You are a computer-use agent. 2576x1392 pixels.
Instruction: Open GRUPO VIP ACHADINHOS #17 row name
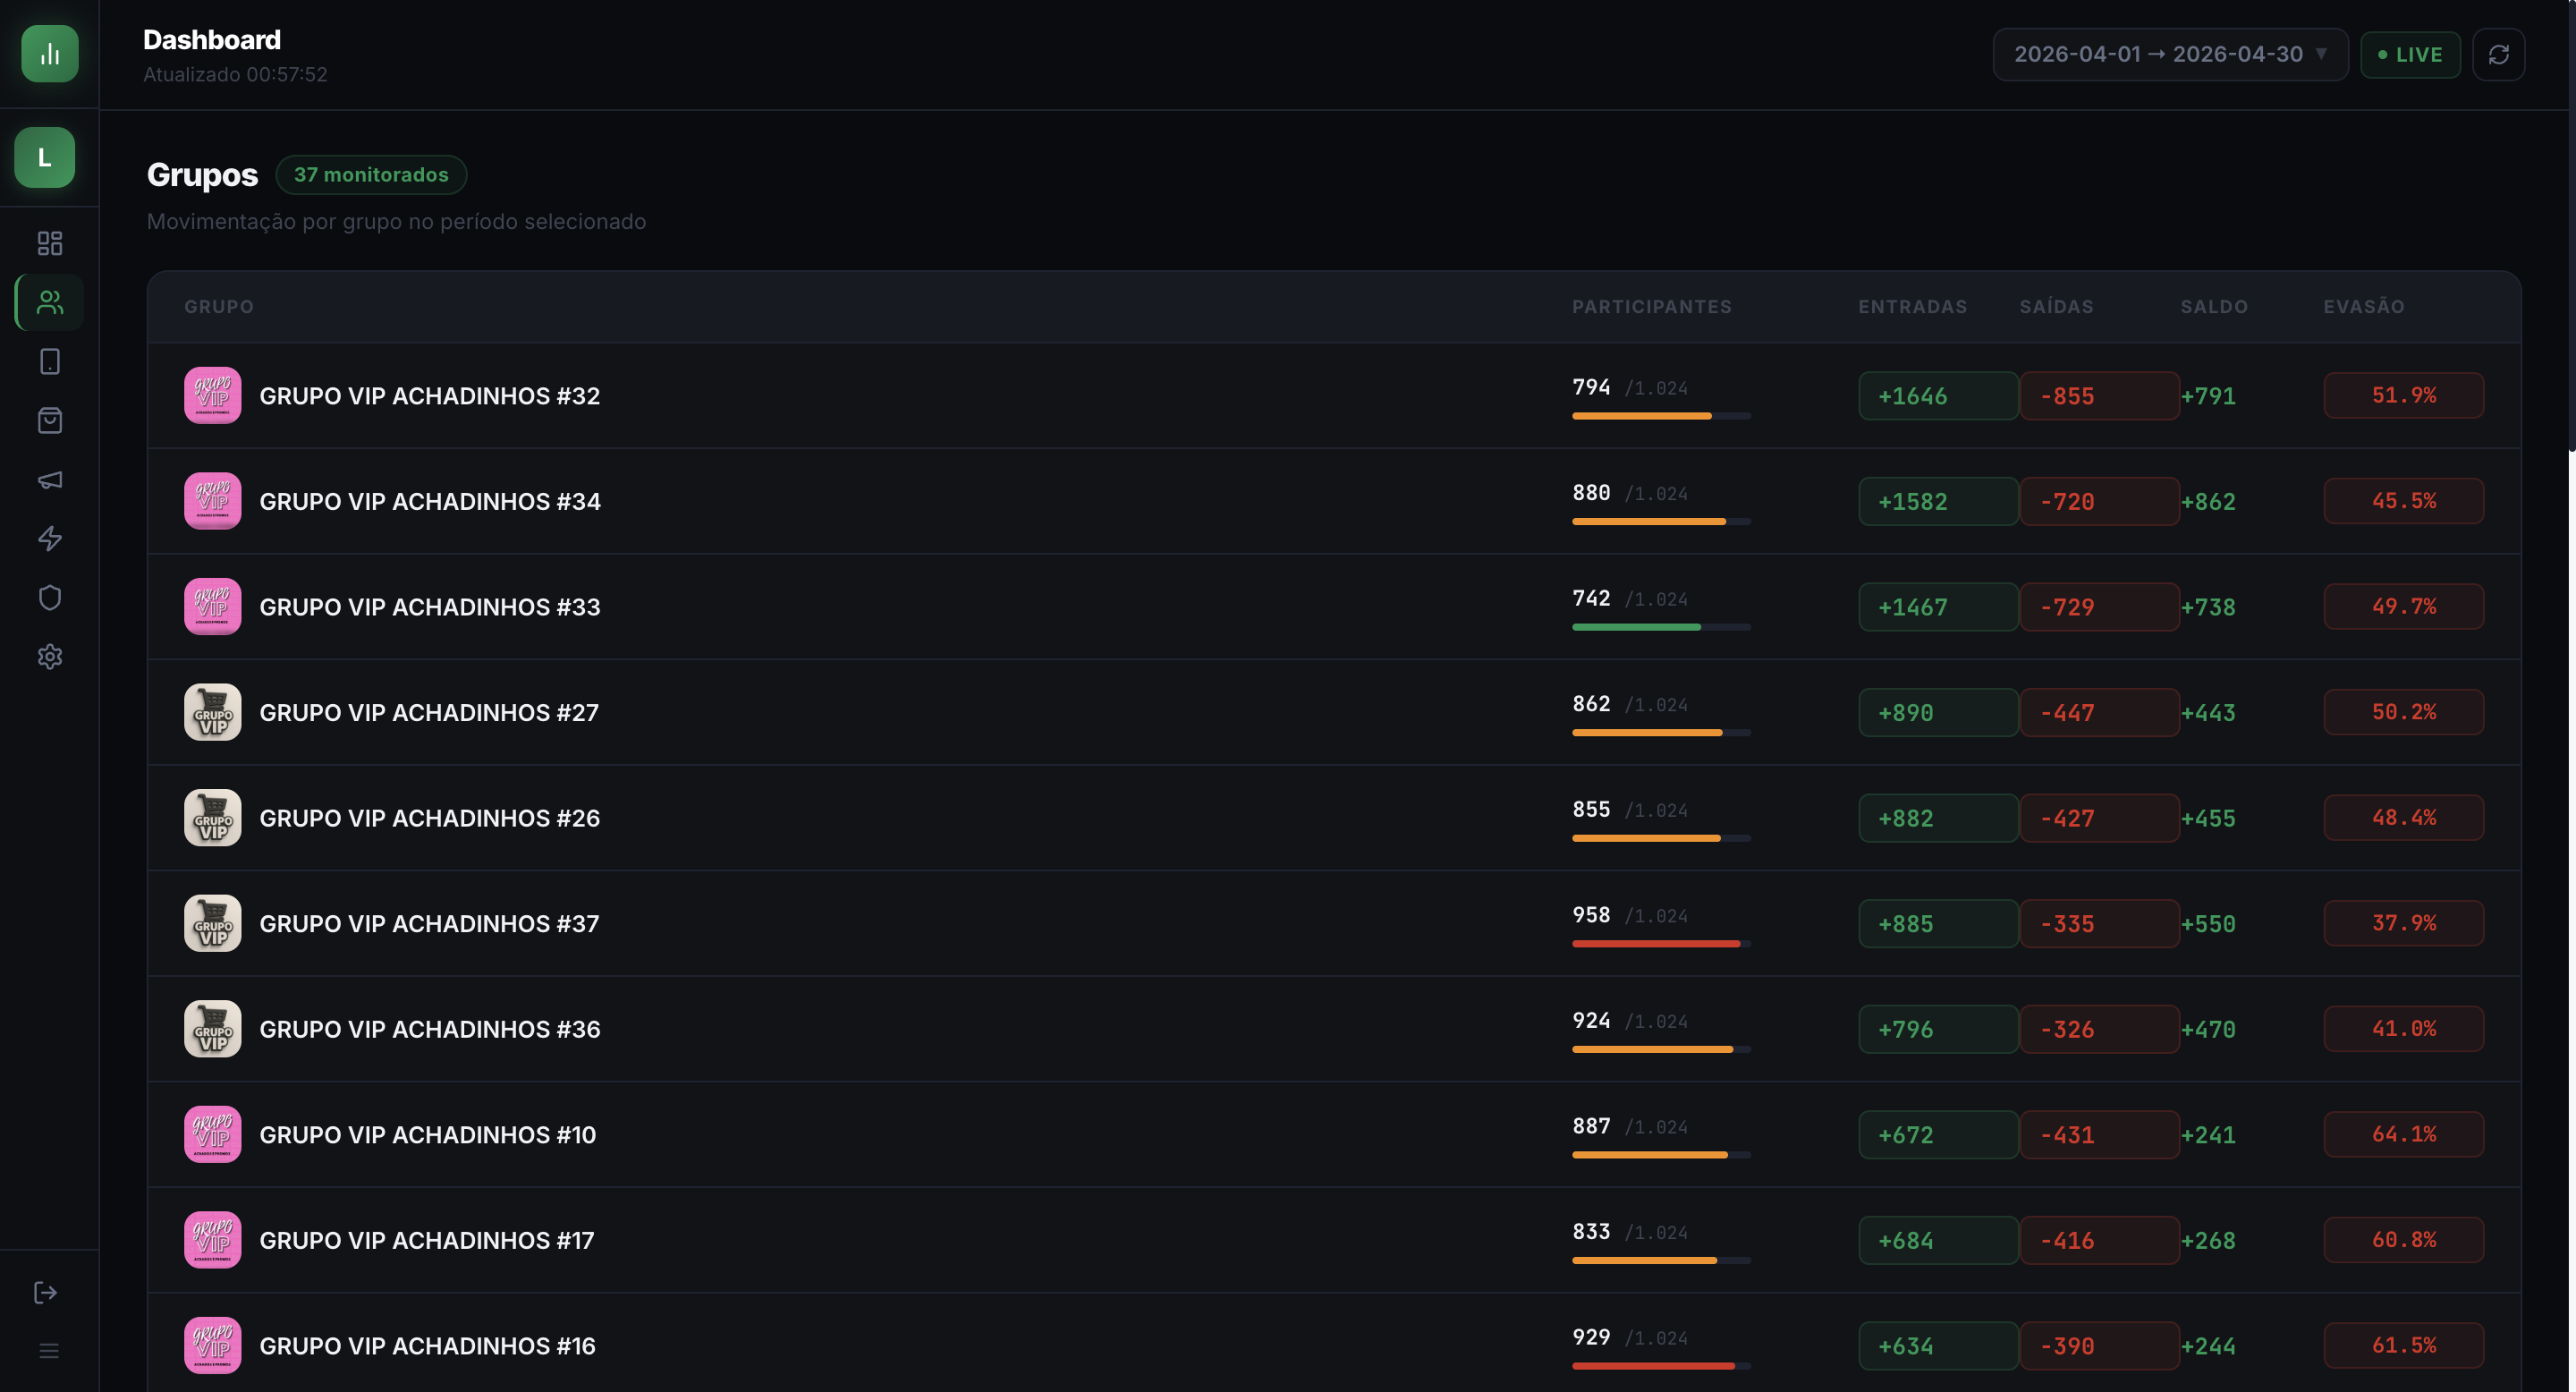tap(426, 1240)
